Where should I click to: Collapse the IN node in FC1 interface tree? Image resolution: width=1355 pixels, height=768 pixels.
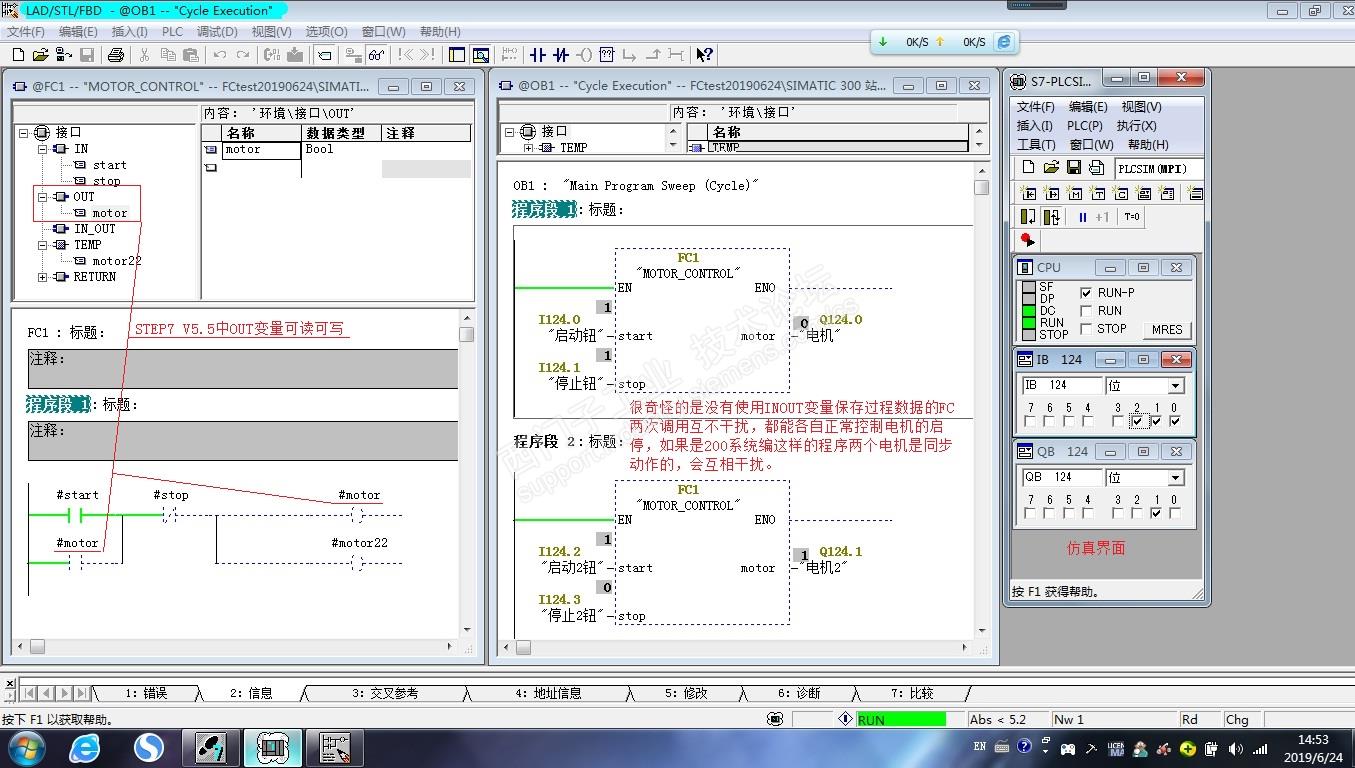(43, 149)
